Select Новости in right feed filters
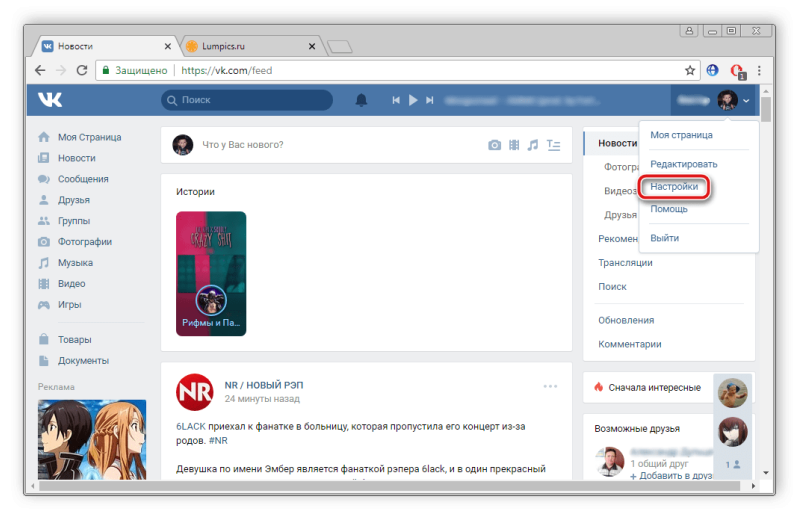Viewport: 800px width, 520px height. point(617,143)
